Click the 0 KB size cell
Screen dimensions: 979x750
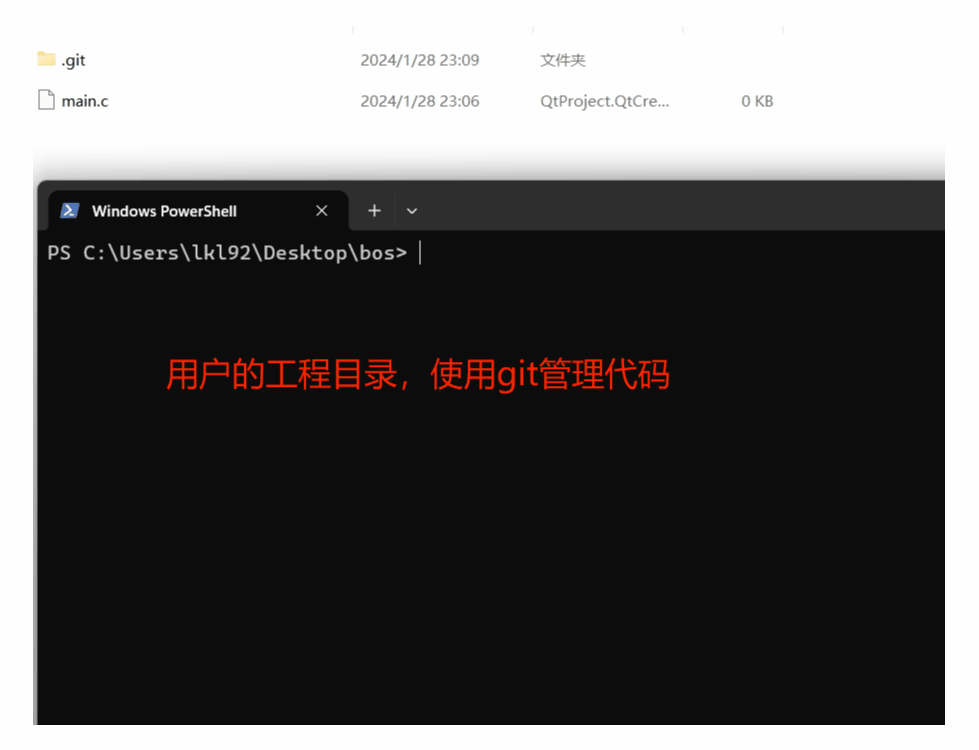click(757, 101)
